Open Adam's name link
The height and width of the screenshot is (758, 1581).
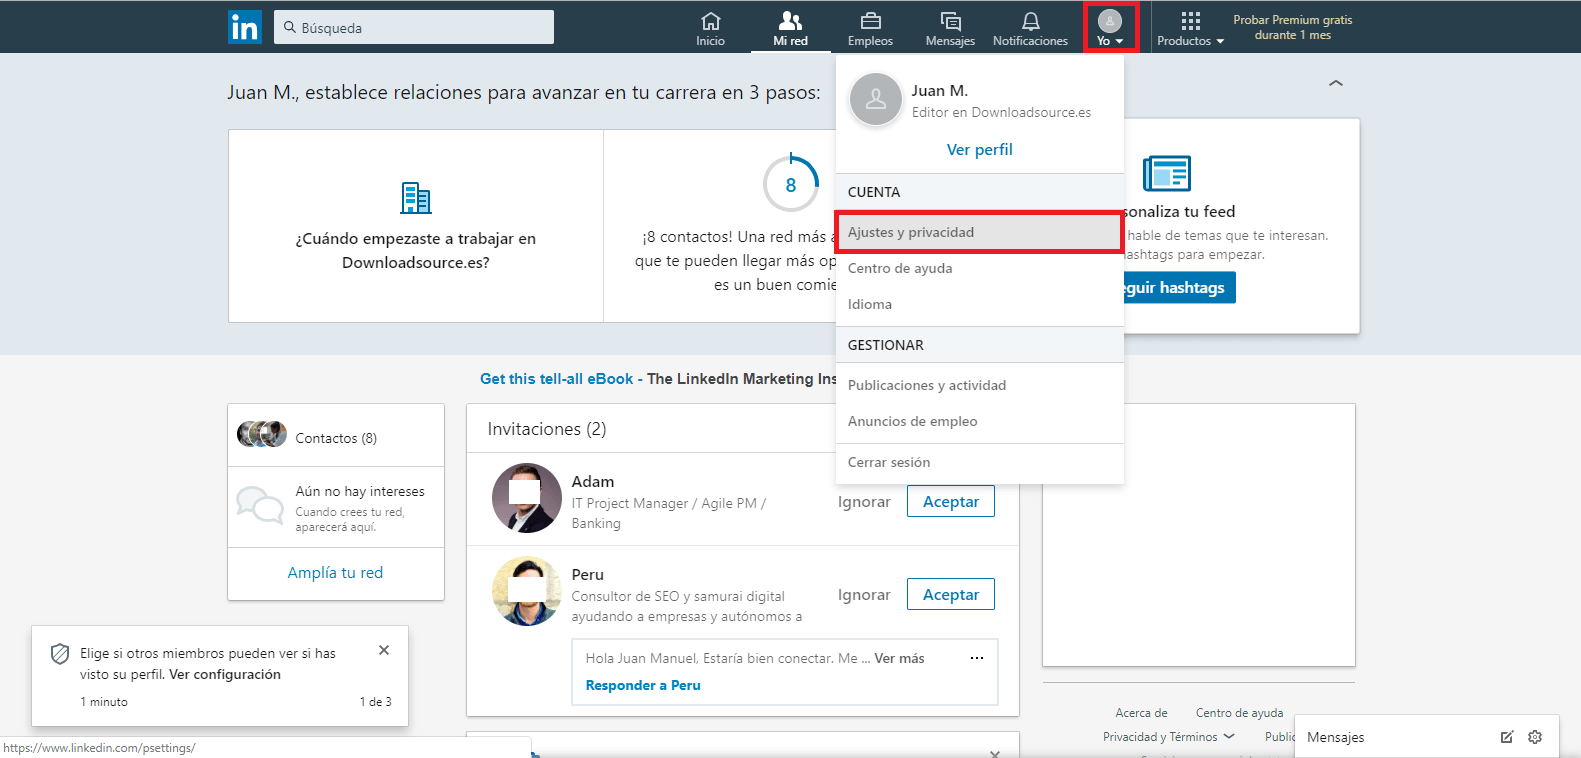pos(593,481)
